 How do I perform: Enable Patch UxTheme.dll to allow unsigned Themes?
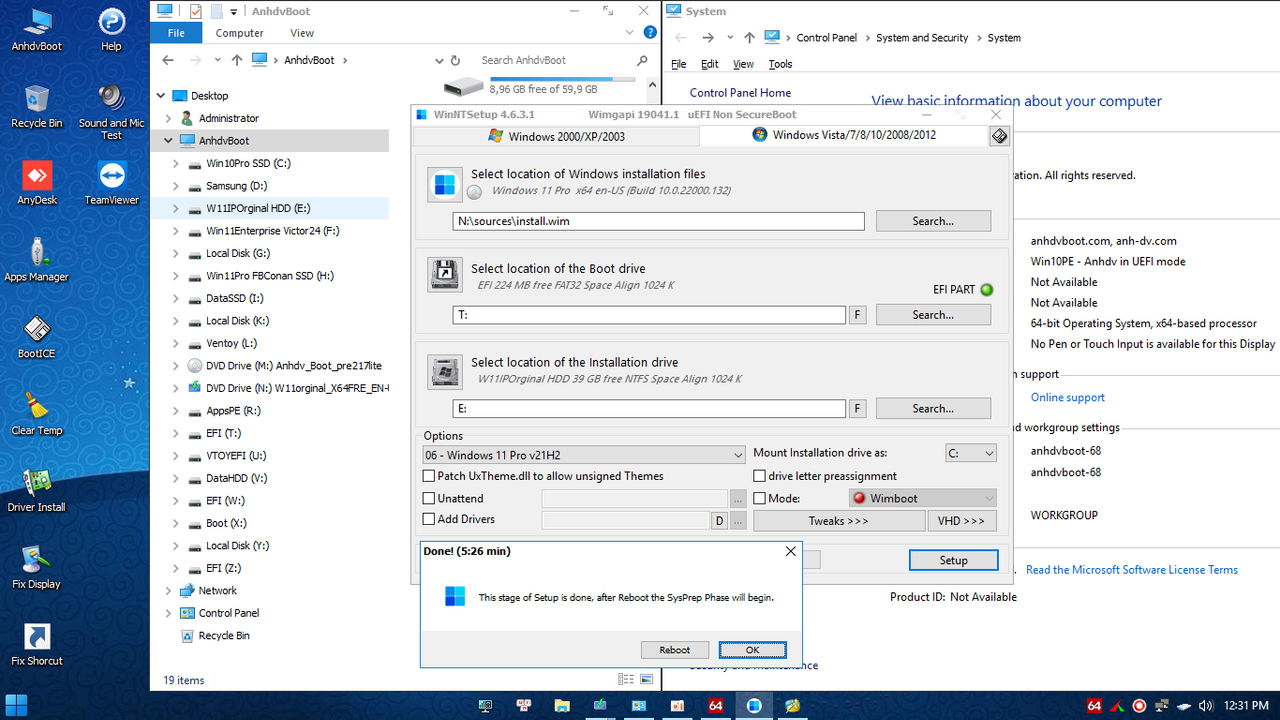coord(429,476)
